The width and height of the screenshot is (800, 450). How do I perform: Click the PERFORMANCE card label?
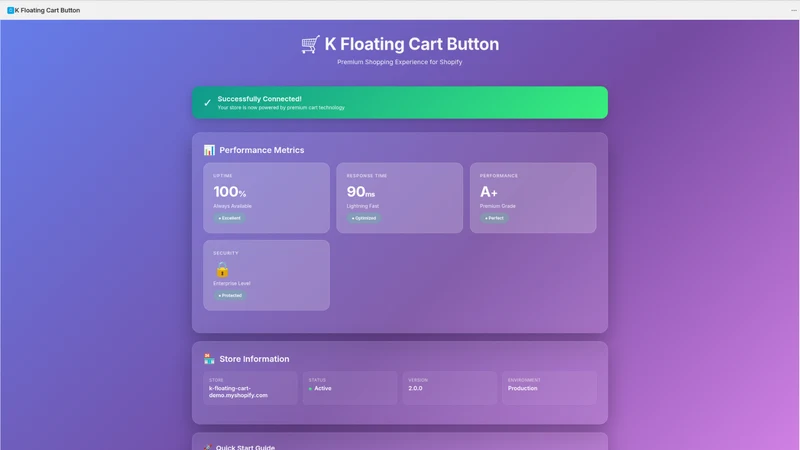[498, 176]
